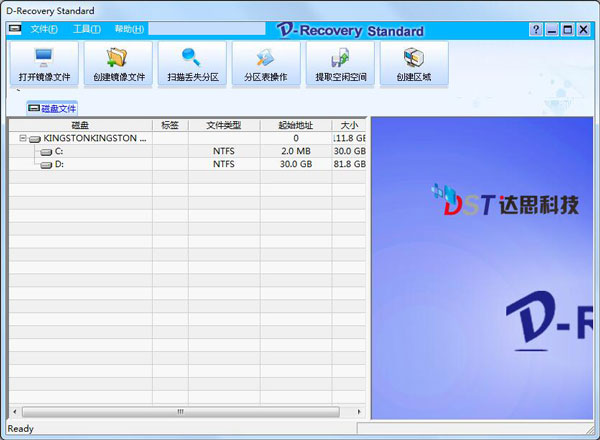
Task: Click the app system icon in menu bar
Action: (15, 29)
